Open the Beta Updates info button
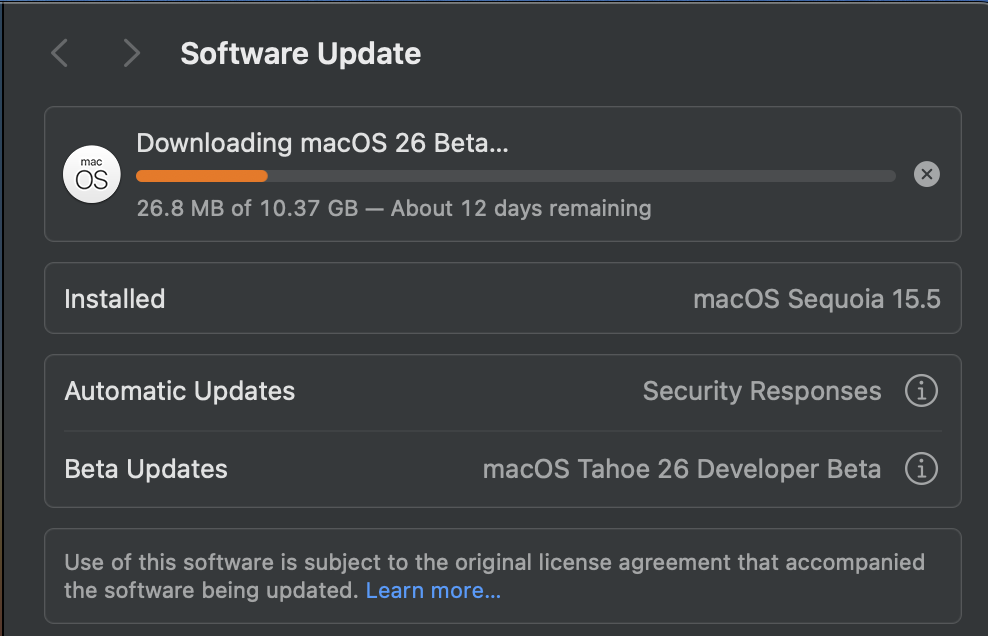Image resolution: width=988 pixels, height=636 pixels. point(921,468)
